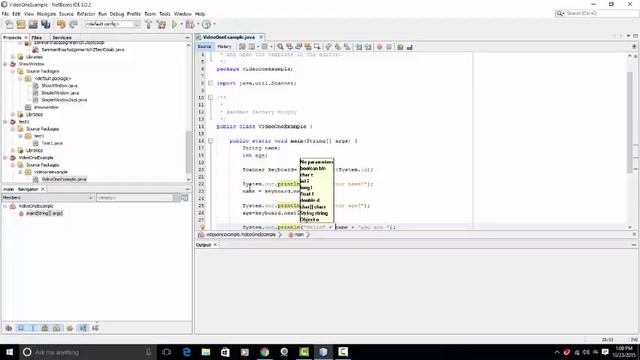Viewport: 640px width, 360px height.
Task: Click the Comment icon in the editor toolbar
Action: (400, 47)
